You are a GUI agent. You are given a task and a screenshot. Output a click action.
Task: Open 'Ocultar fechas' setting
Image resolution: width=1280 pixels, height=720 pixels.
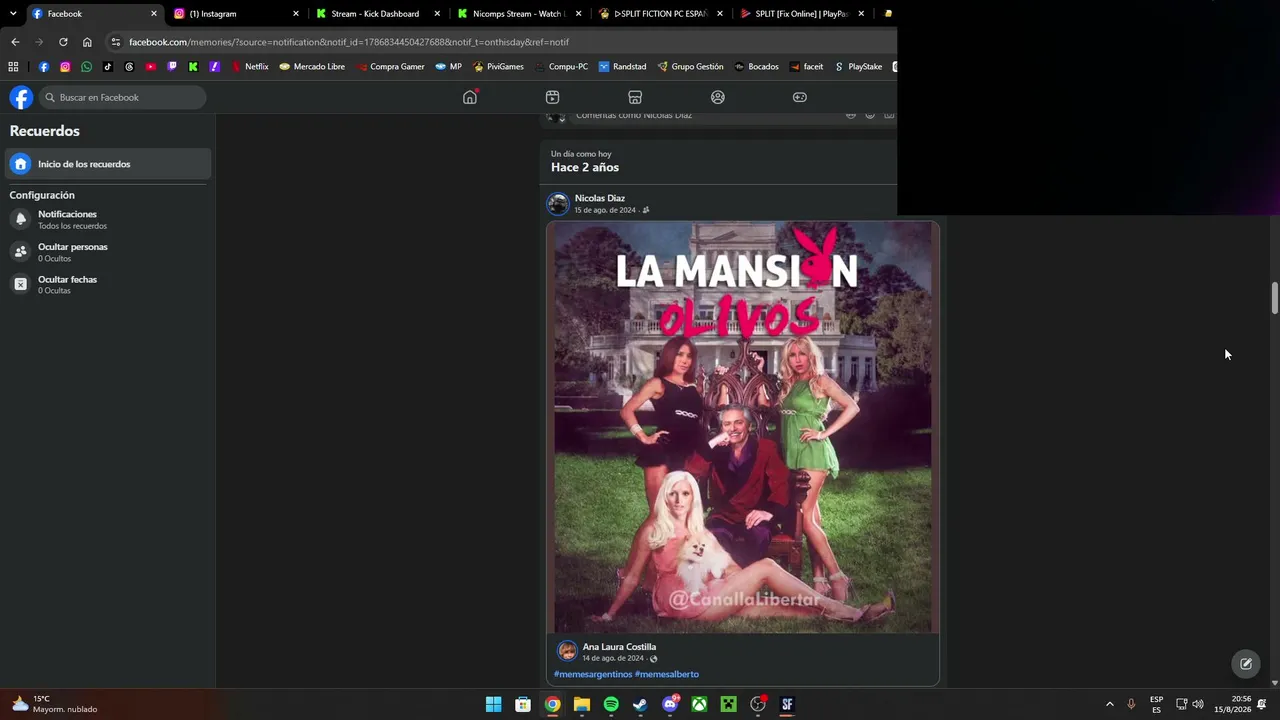coord(108,284)
